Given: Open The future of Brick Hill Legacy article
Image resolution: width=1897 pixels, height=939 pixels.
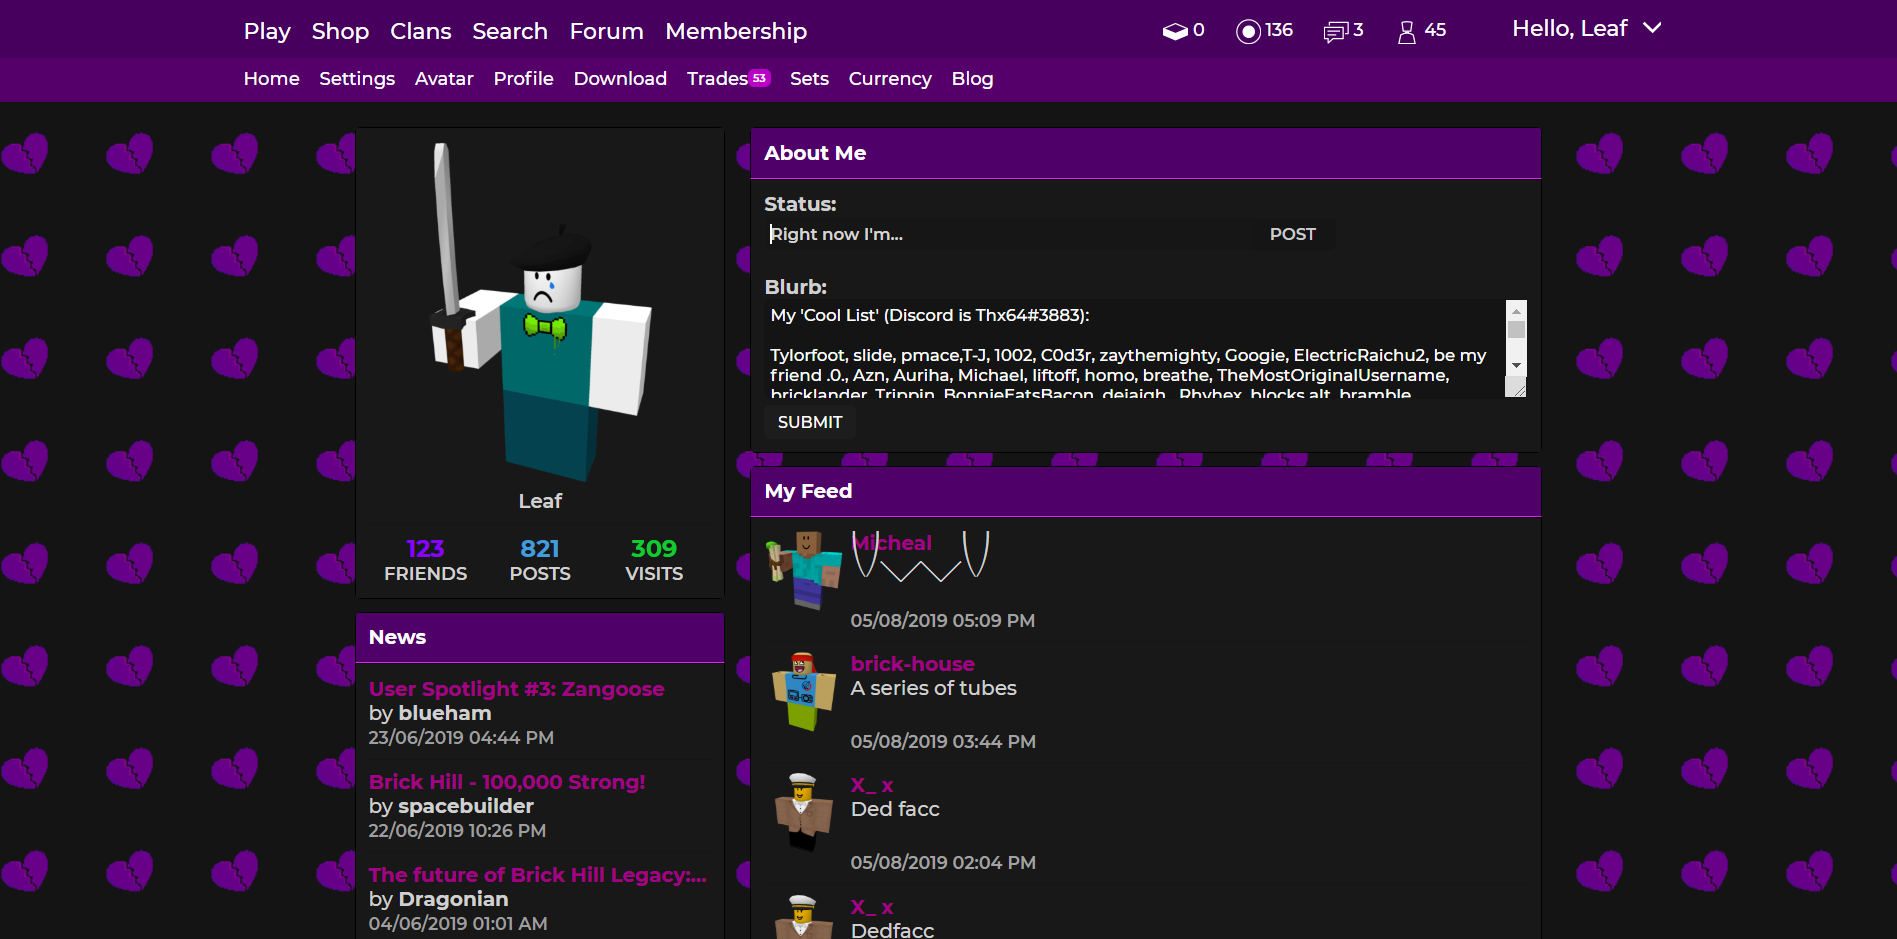Looking at the screenshot, I should (x=538, y=875).
